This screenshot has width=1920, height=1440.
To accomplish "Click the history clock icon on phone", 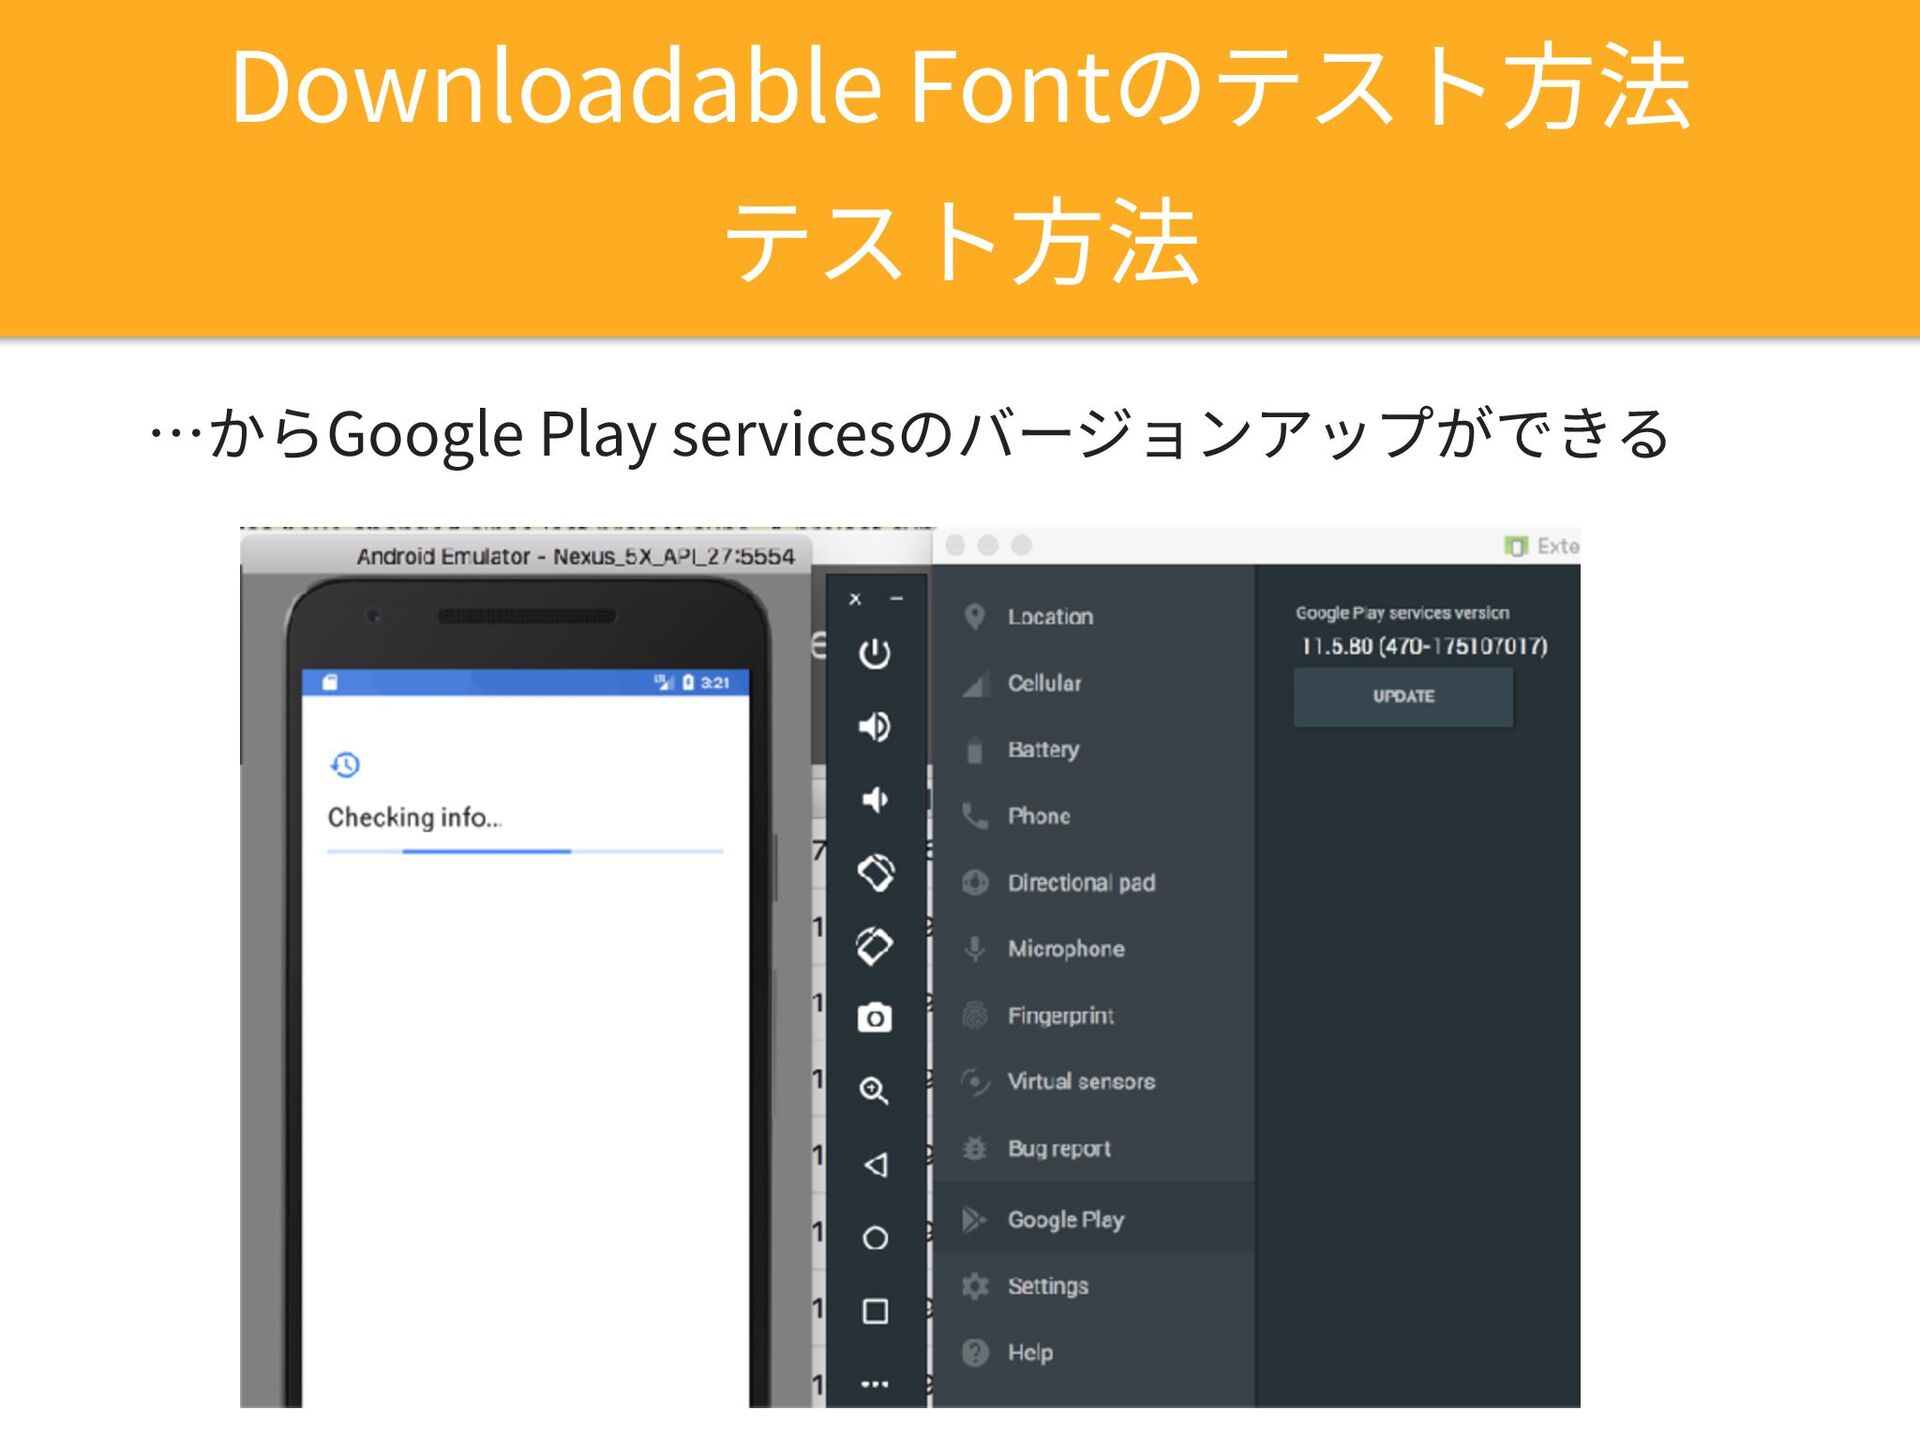I will coord(345,765).
